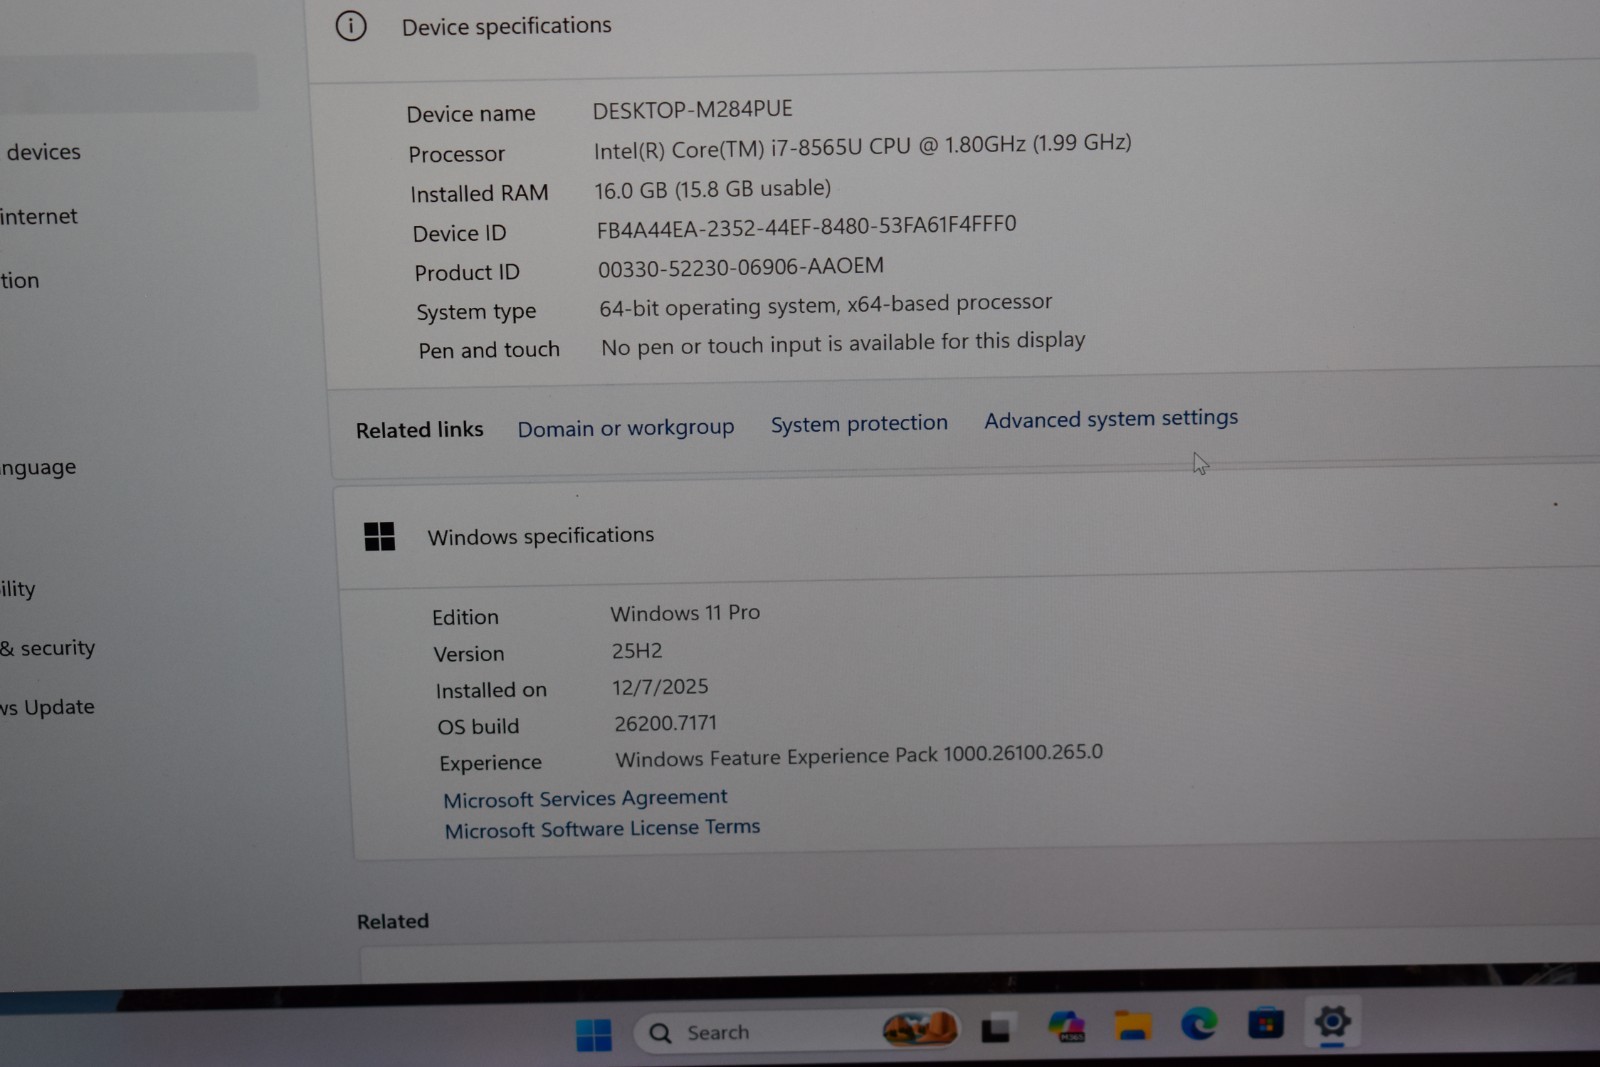Click the 64-bit operating system text

point(825,305)
